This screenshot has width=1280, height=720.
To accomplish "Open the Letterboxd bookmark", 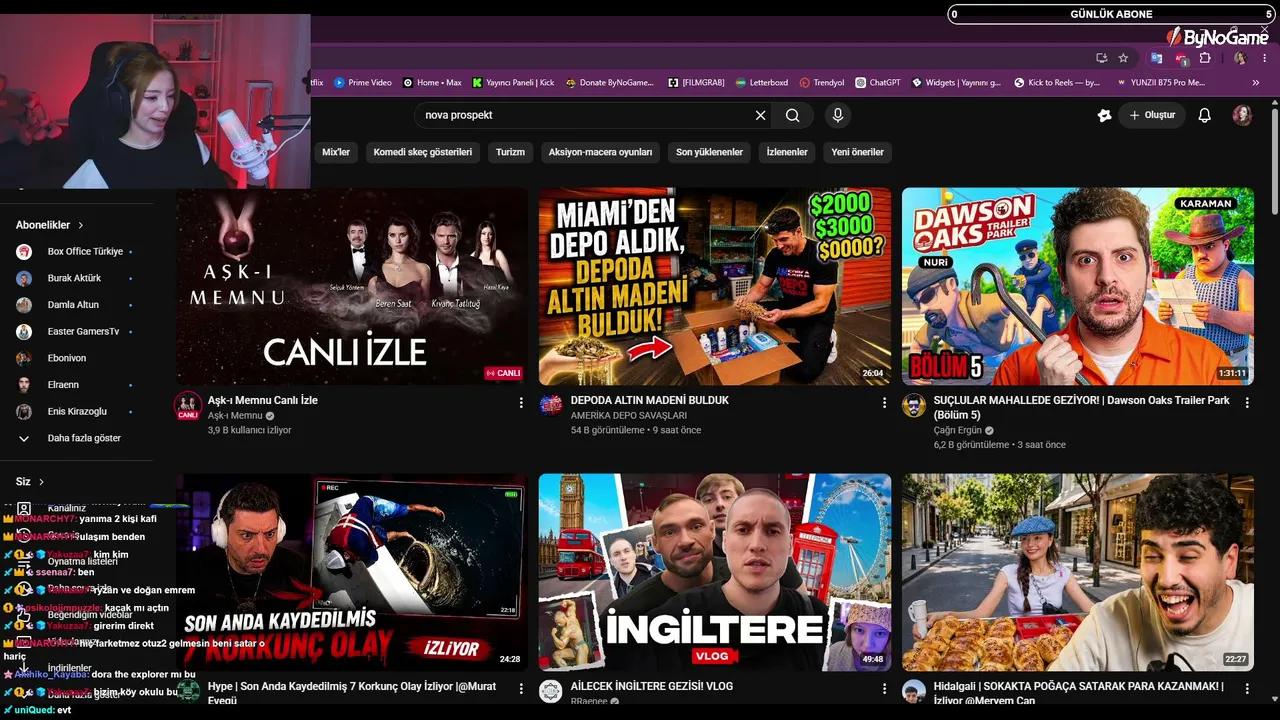I will [x=762, y=83].
